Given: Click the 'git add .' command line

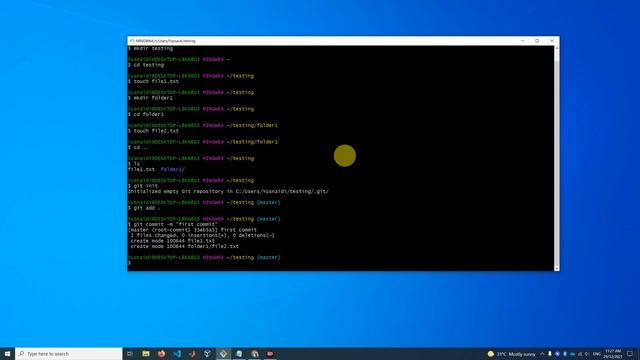Looking at the screenshot, I should click(144, 208).
